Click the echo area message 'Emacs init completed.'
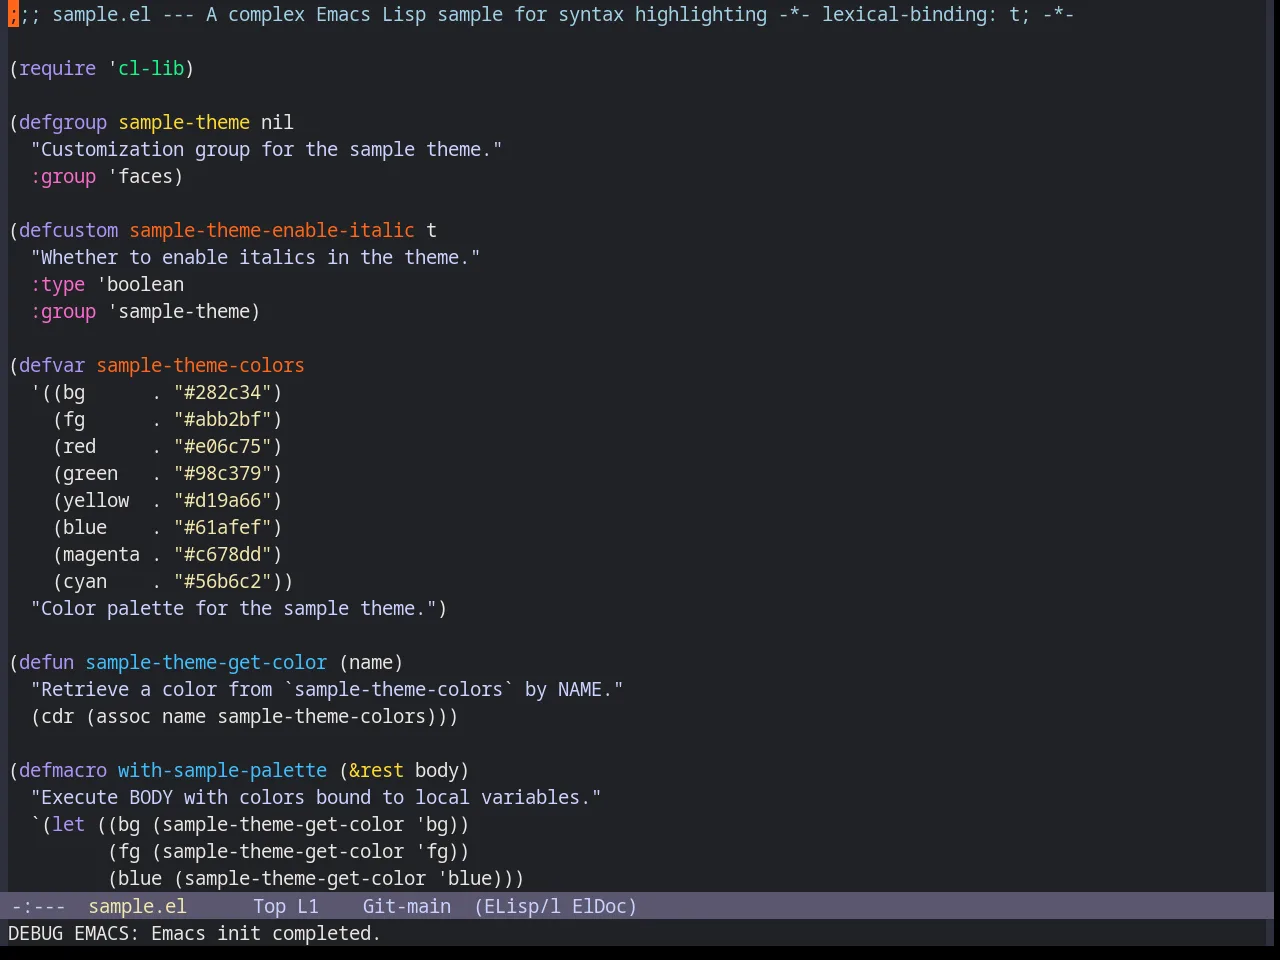The width and height of the screenshot is (1280, 960). click(x=266, y=933)
